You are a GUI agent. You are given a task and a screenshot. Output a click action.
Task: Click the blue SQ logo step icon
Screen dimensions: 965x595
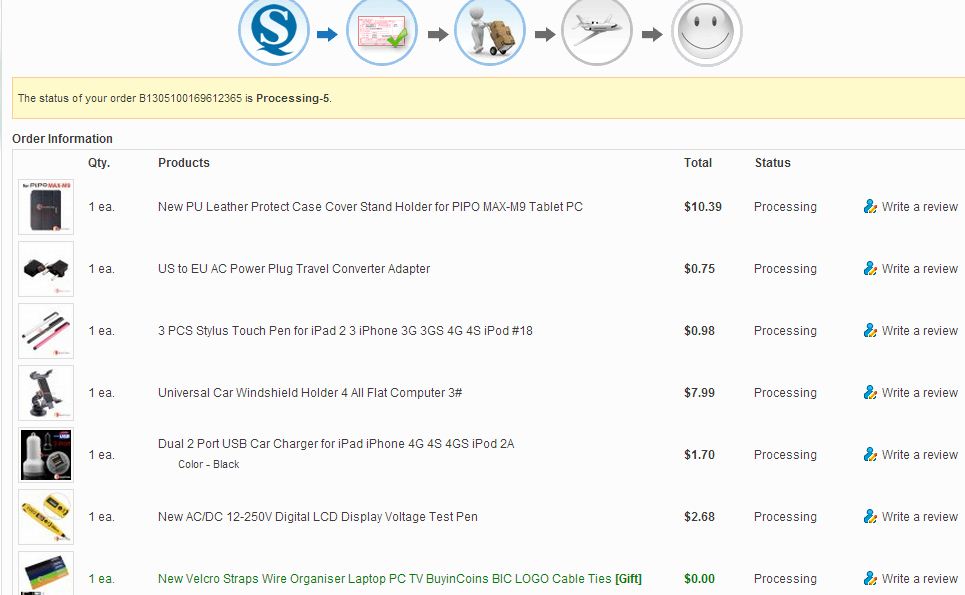(274, 31)
